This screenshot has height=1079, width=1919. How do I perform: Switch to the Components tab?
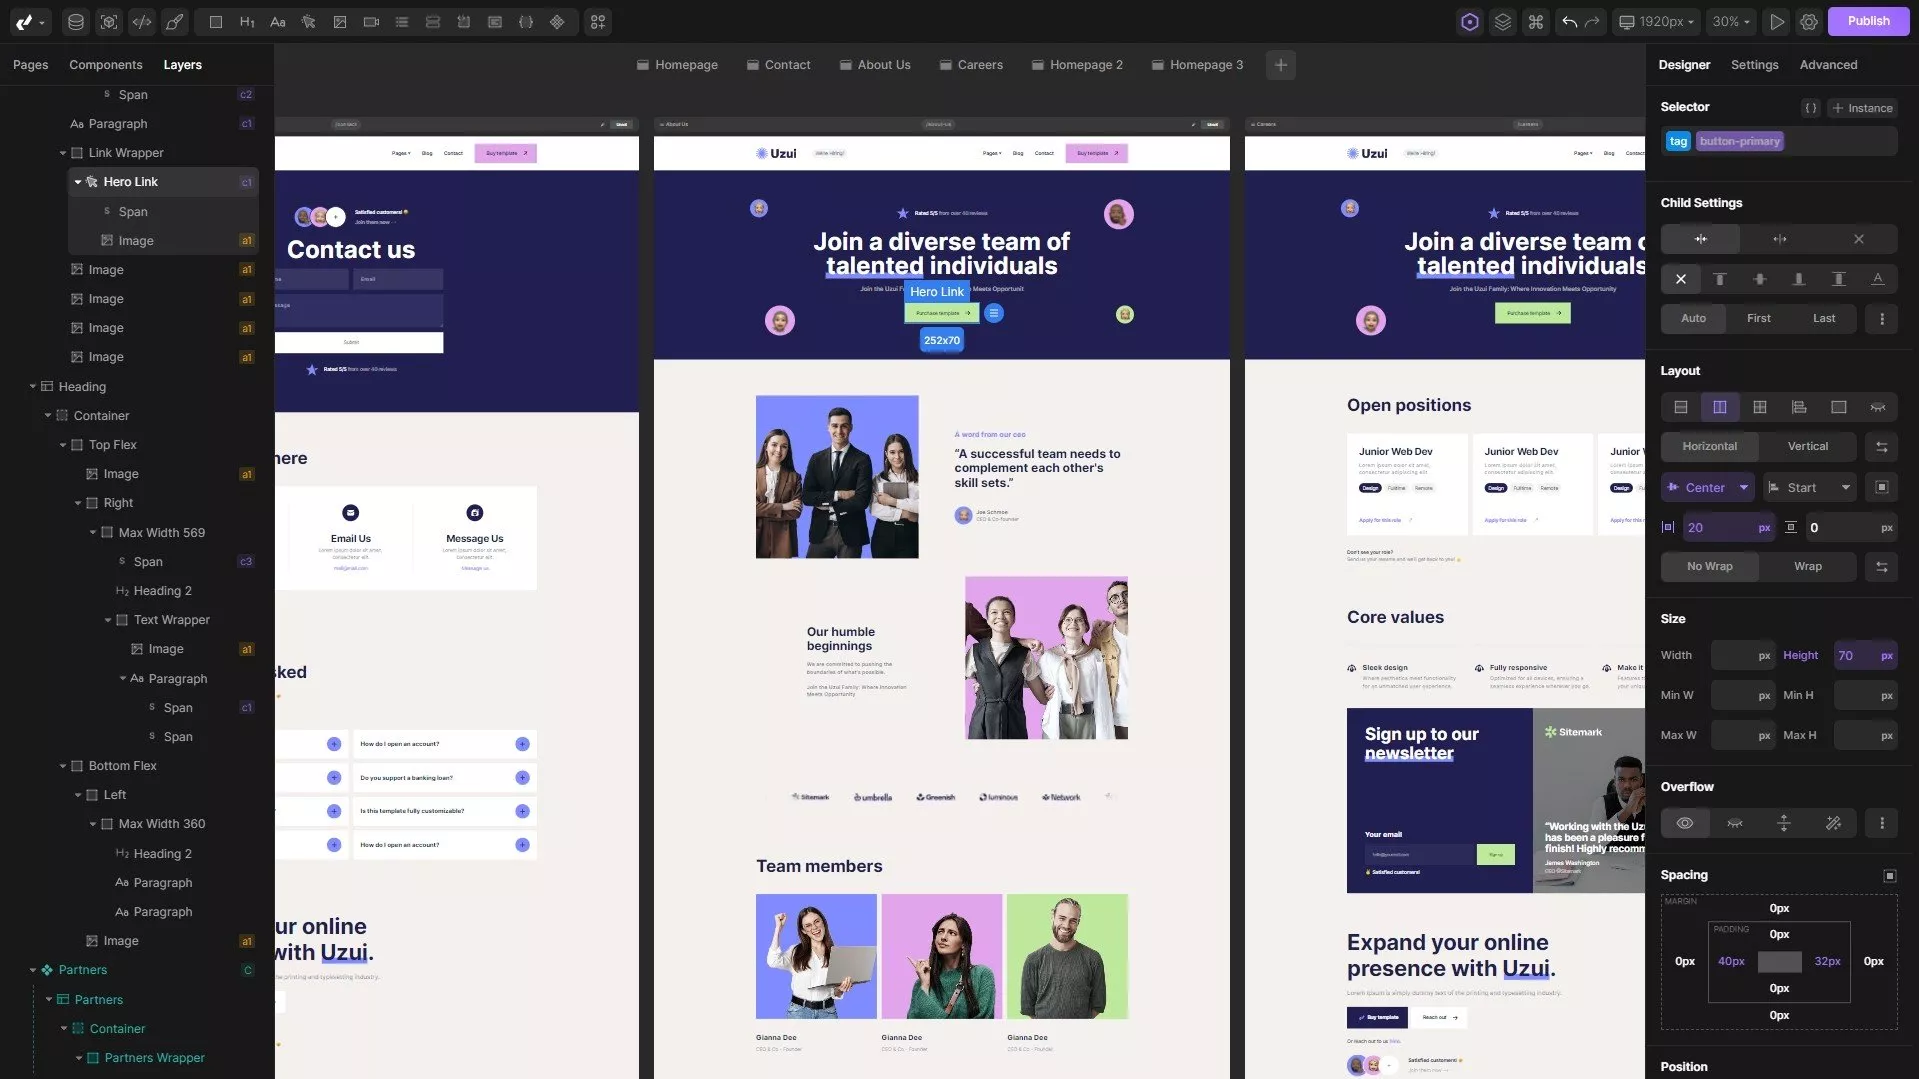point(105,65)
